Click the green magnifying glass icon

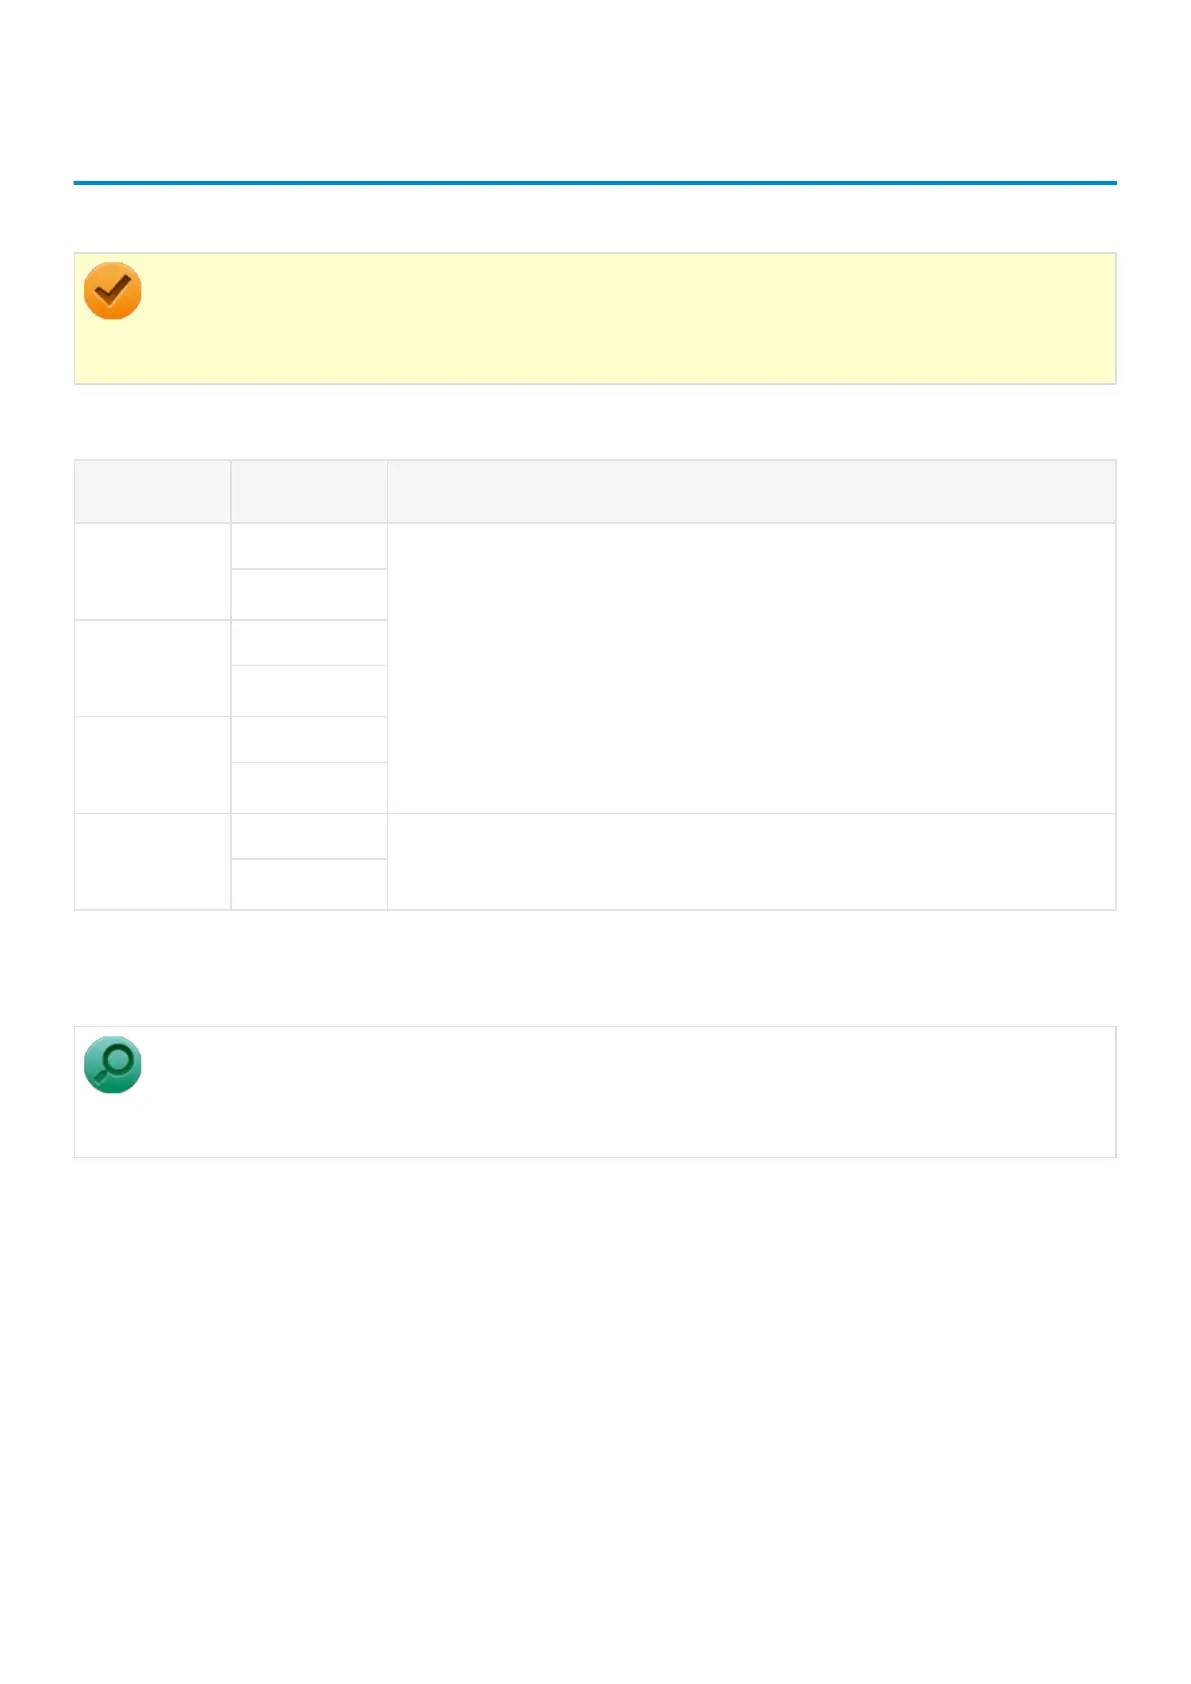tap(112, 1064)
